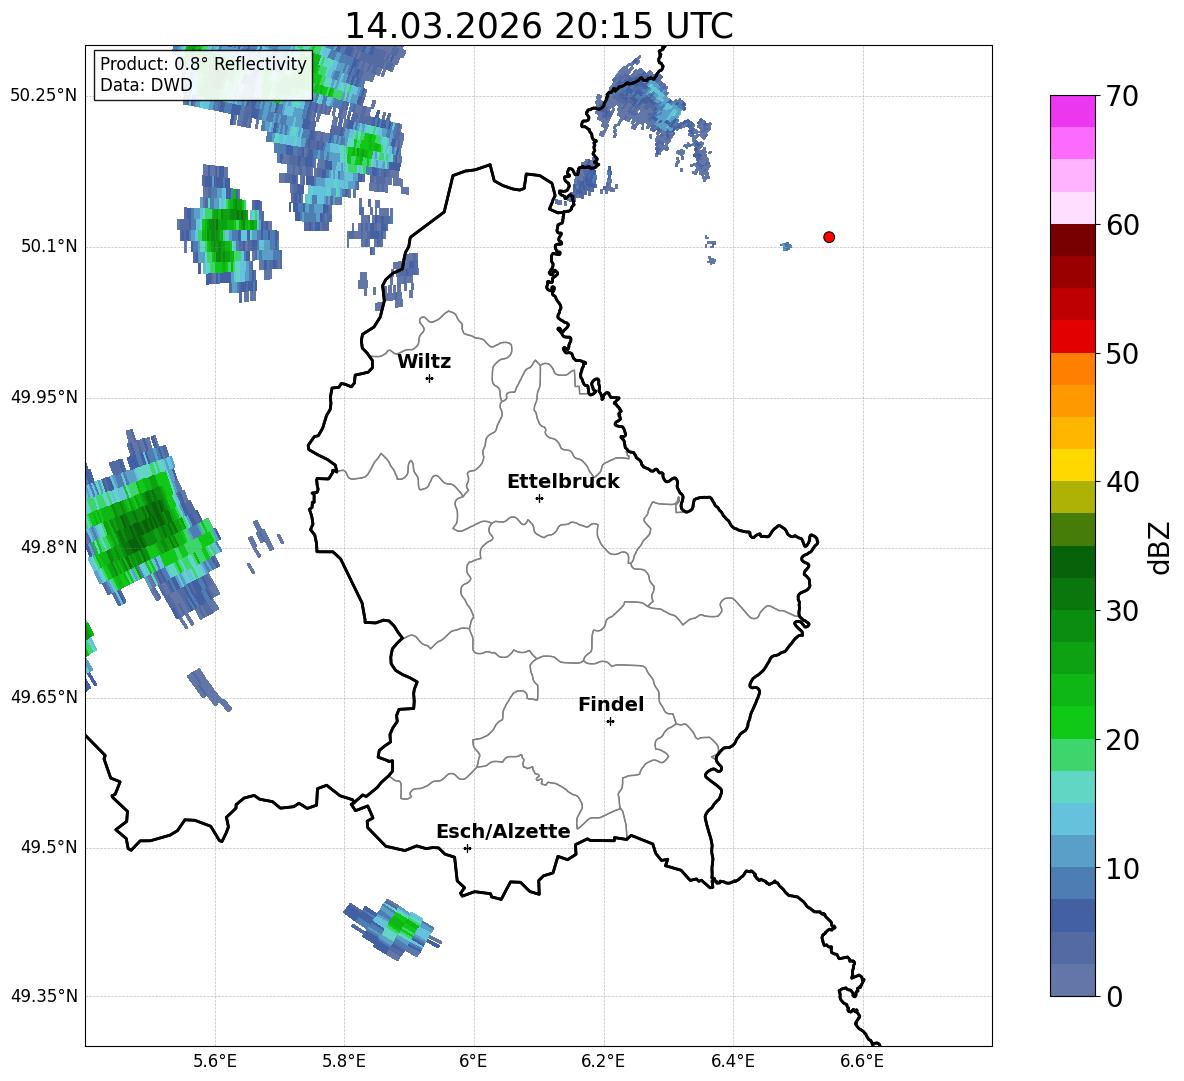This screenshot has width=1184, height=1081.
Task: Click the Wiltz station cross marker
Action: pyautogui.click(x=430, y=378)
